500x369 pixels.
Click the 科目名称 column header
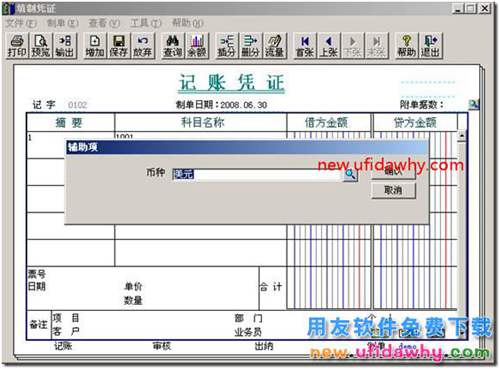pyautogui.click(x=202, y=123)
